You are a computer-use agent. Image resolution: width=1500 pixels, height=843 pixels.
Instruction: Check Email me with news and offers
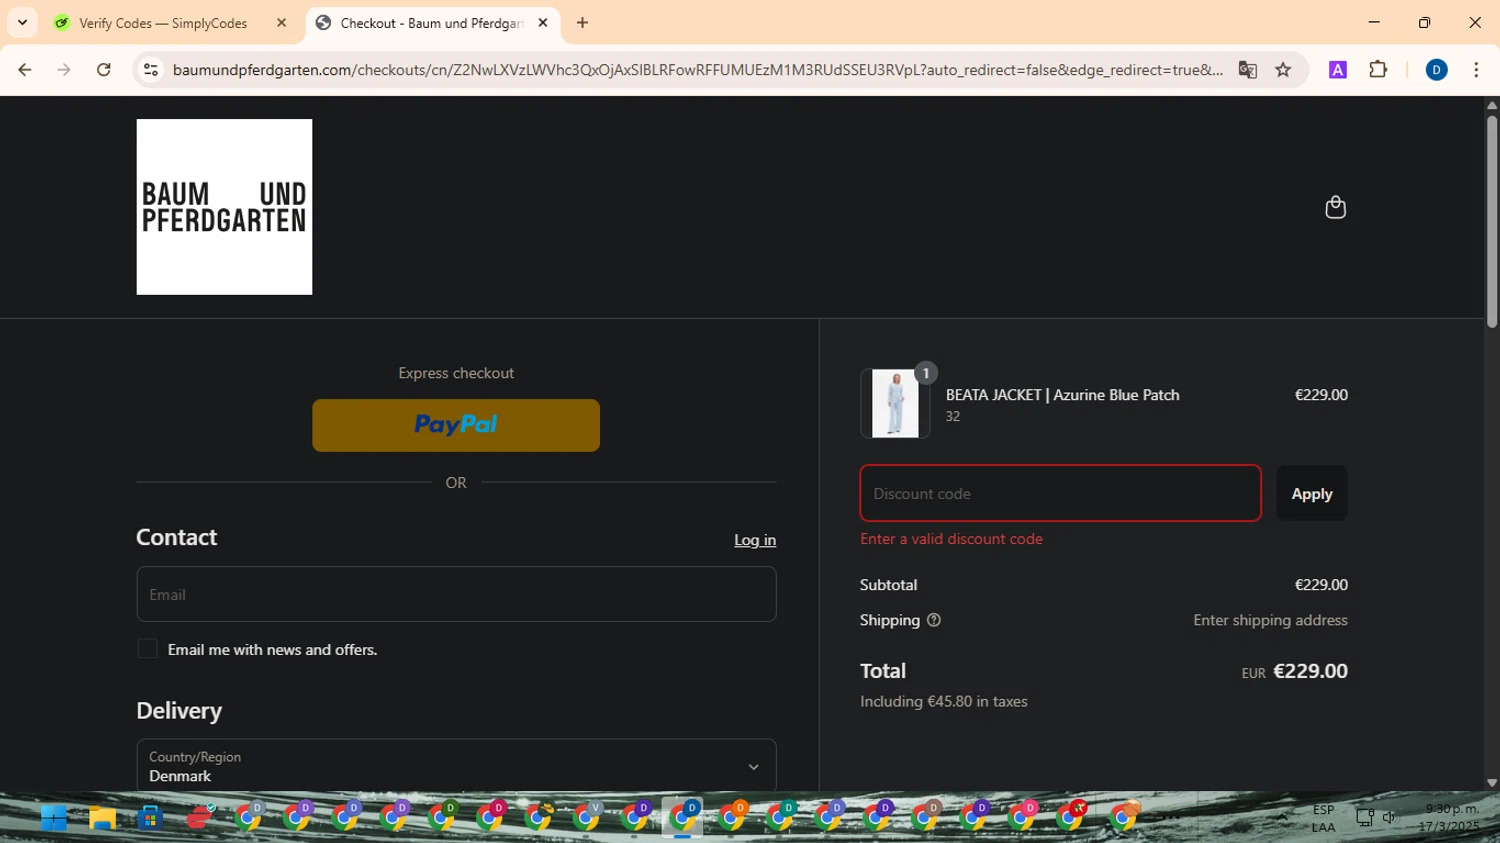pos(147,649)
